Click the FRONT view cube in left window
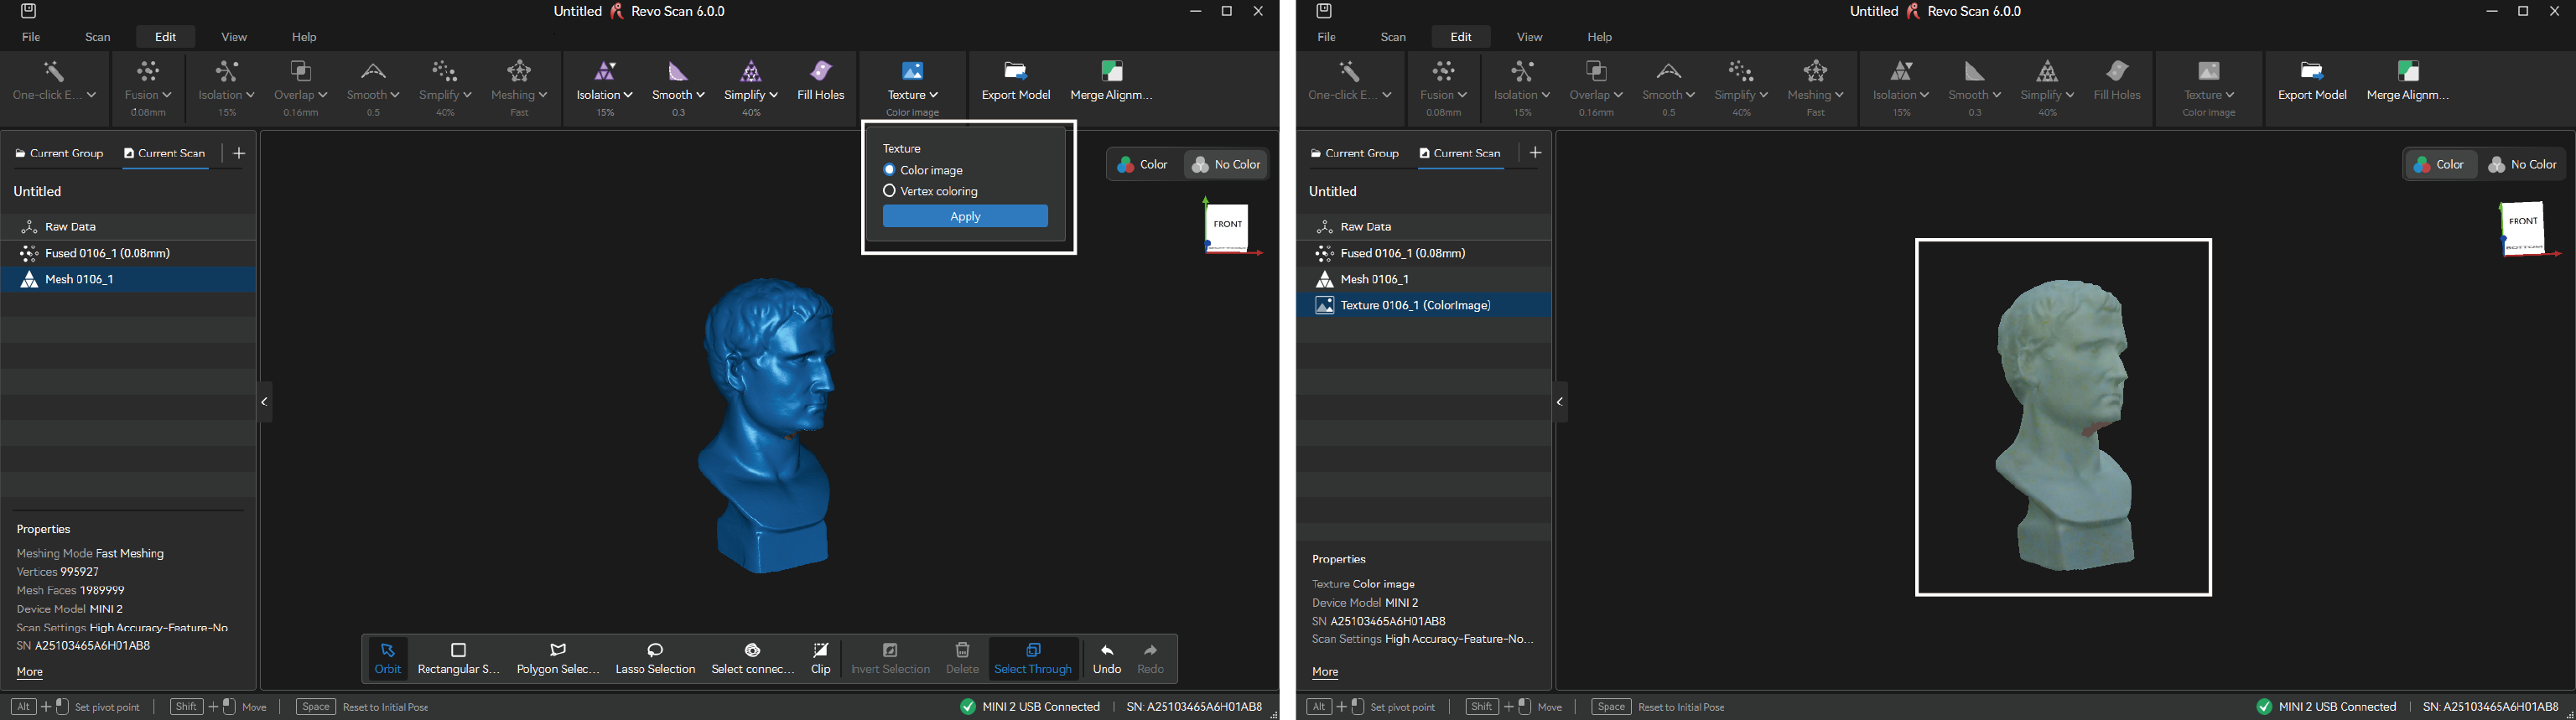 click(x=1227, y=226)
